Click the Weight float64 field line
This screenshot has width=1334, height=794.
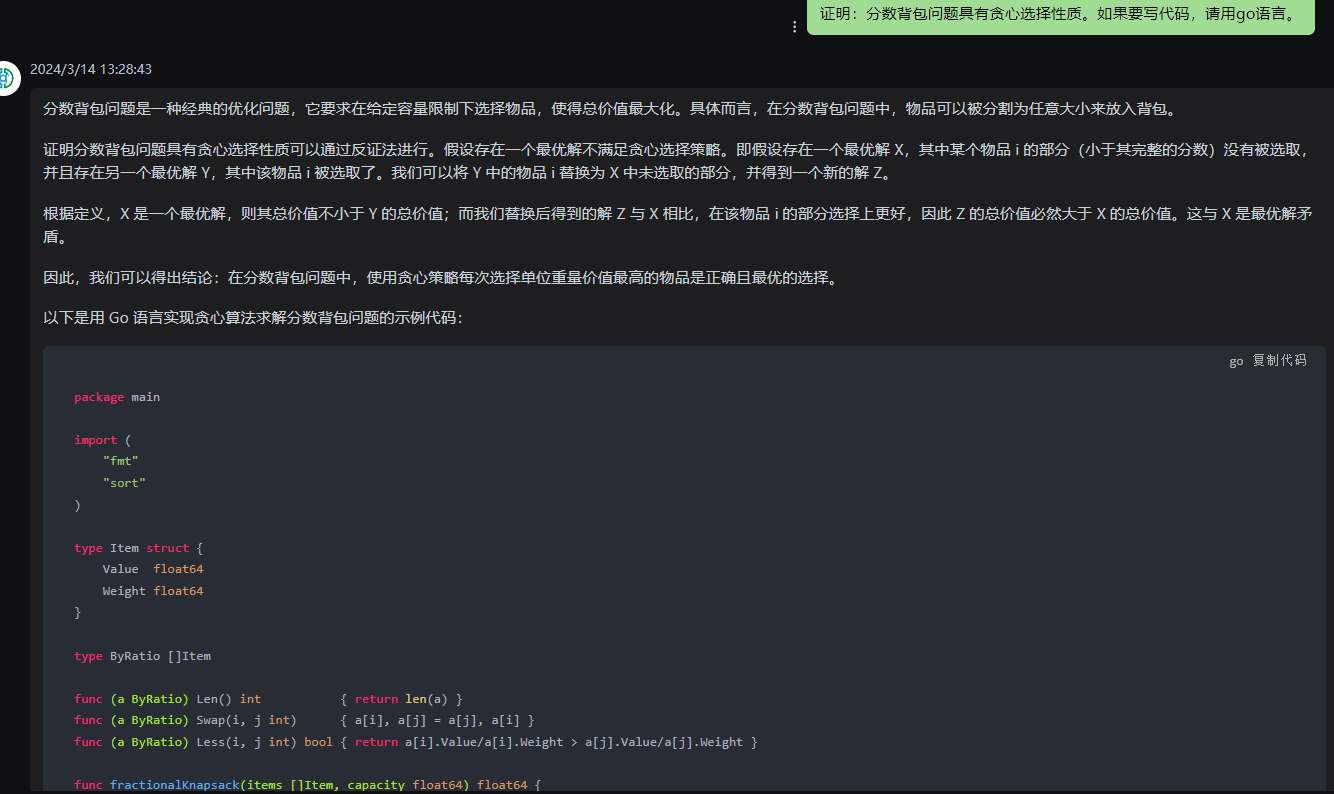click(153, 591)
